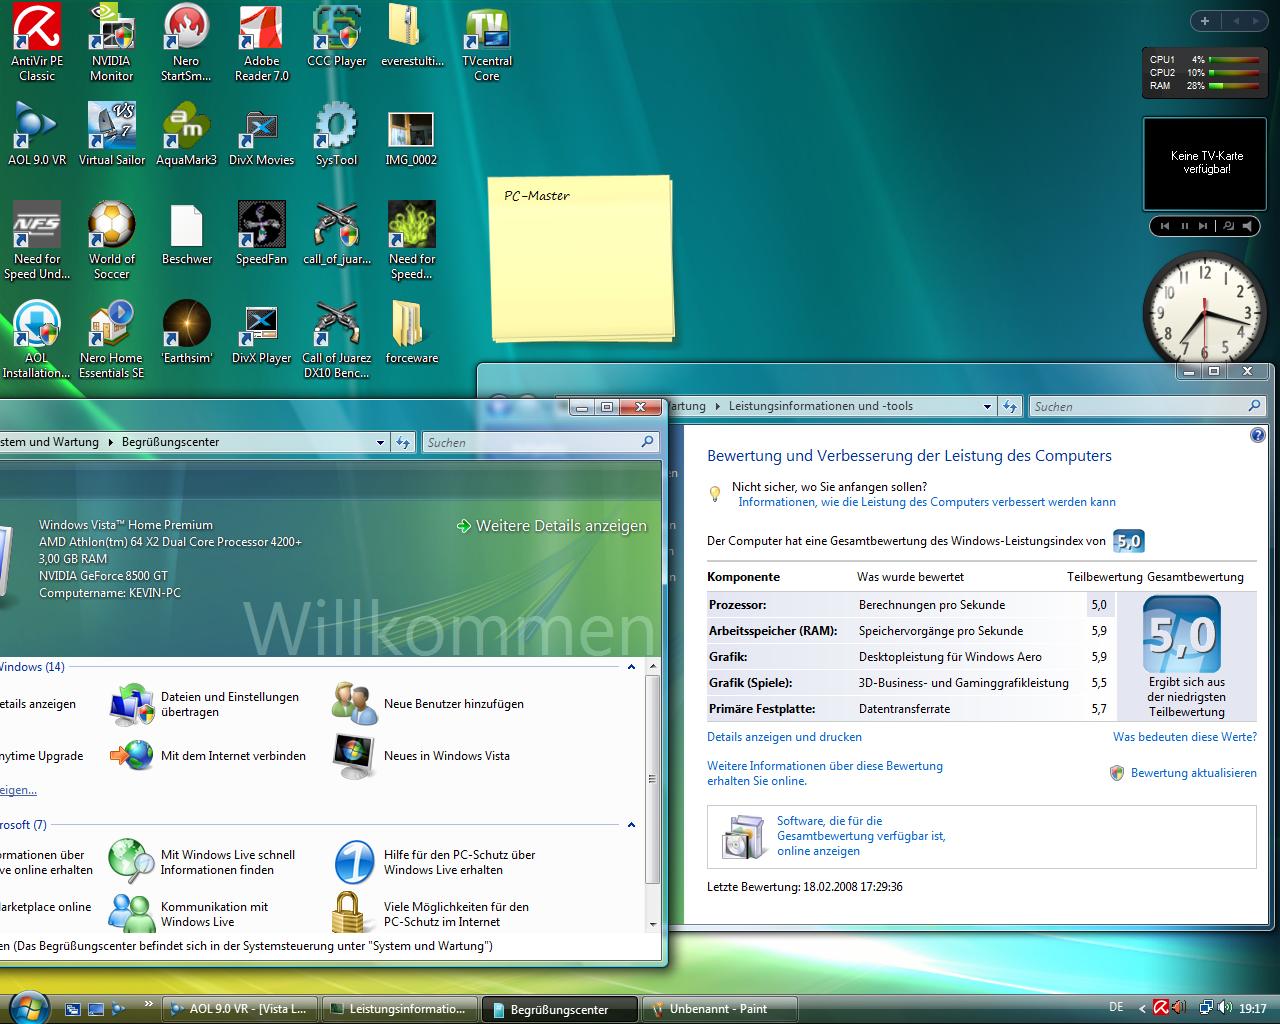This screenshot has width=1280, height=1024.
Task: Switch to AOL 9.0 VR taskbar button
Action: [x=240, y=1009]
